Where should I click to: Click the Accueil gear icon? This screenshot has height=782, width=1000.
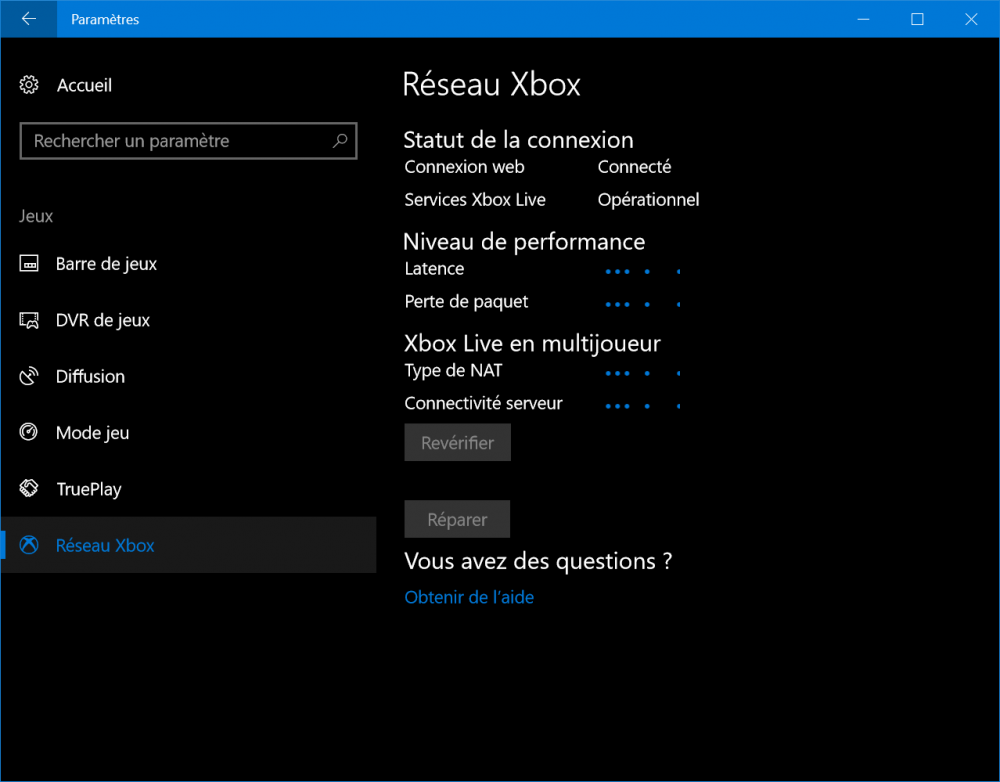(x=29, y=85)
